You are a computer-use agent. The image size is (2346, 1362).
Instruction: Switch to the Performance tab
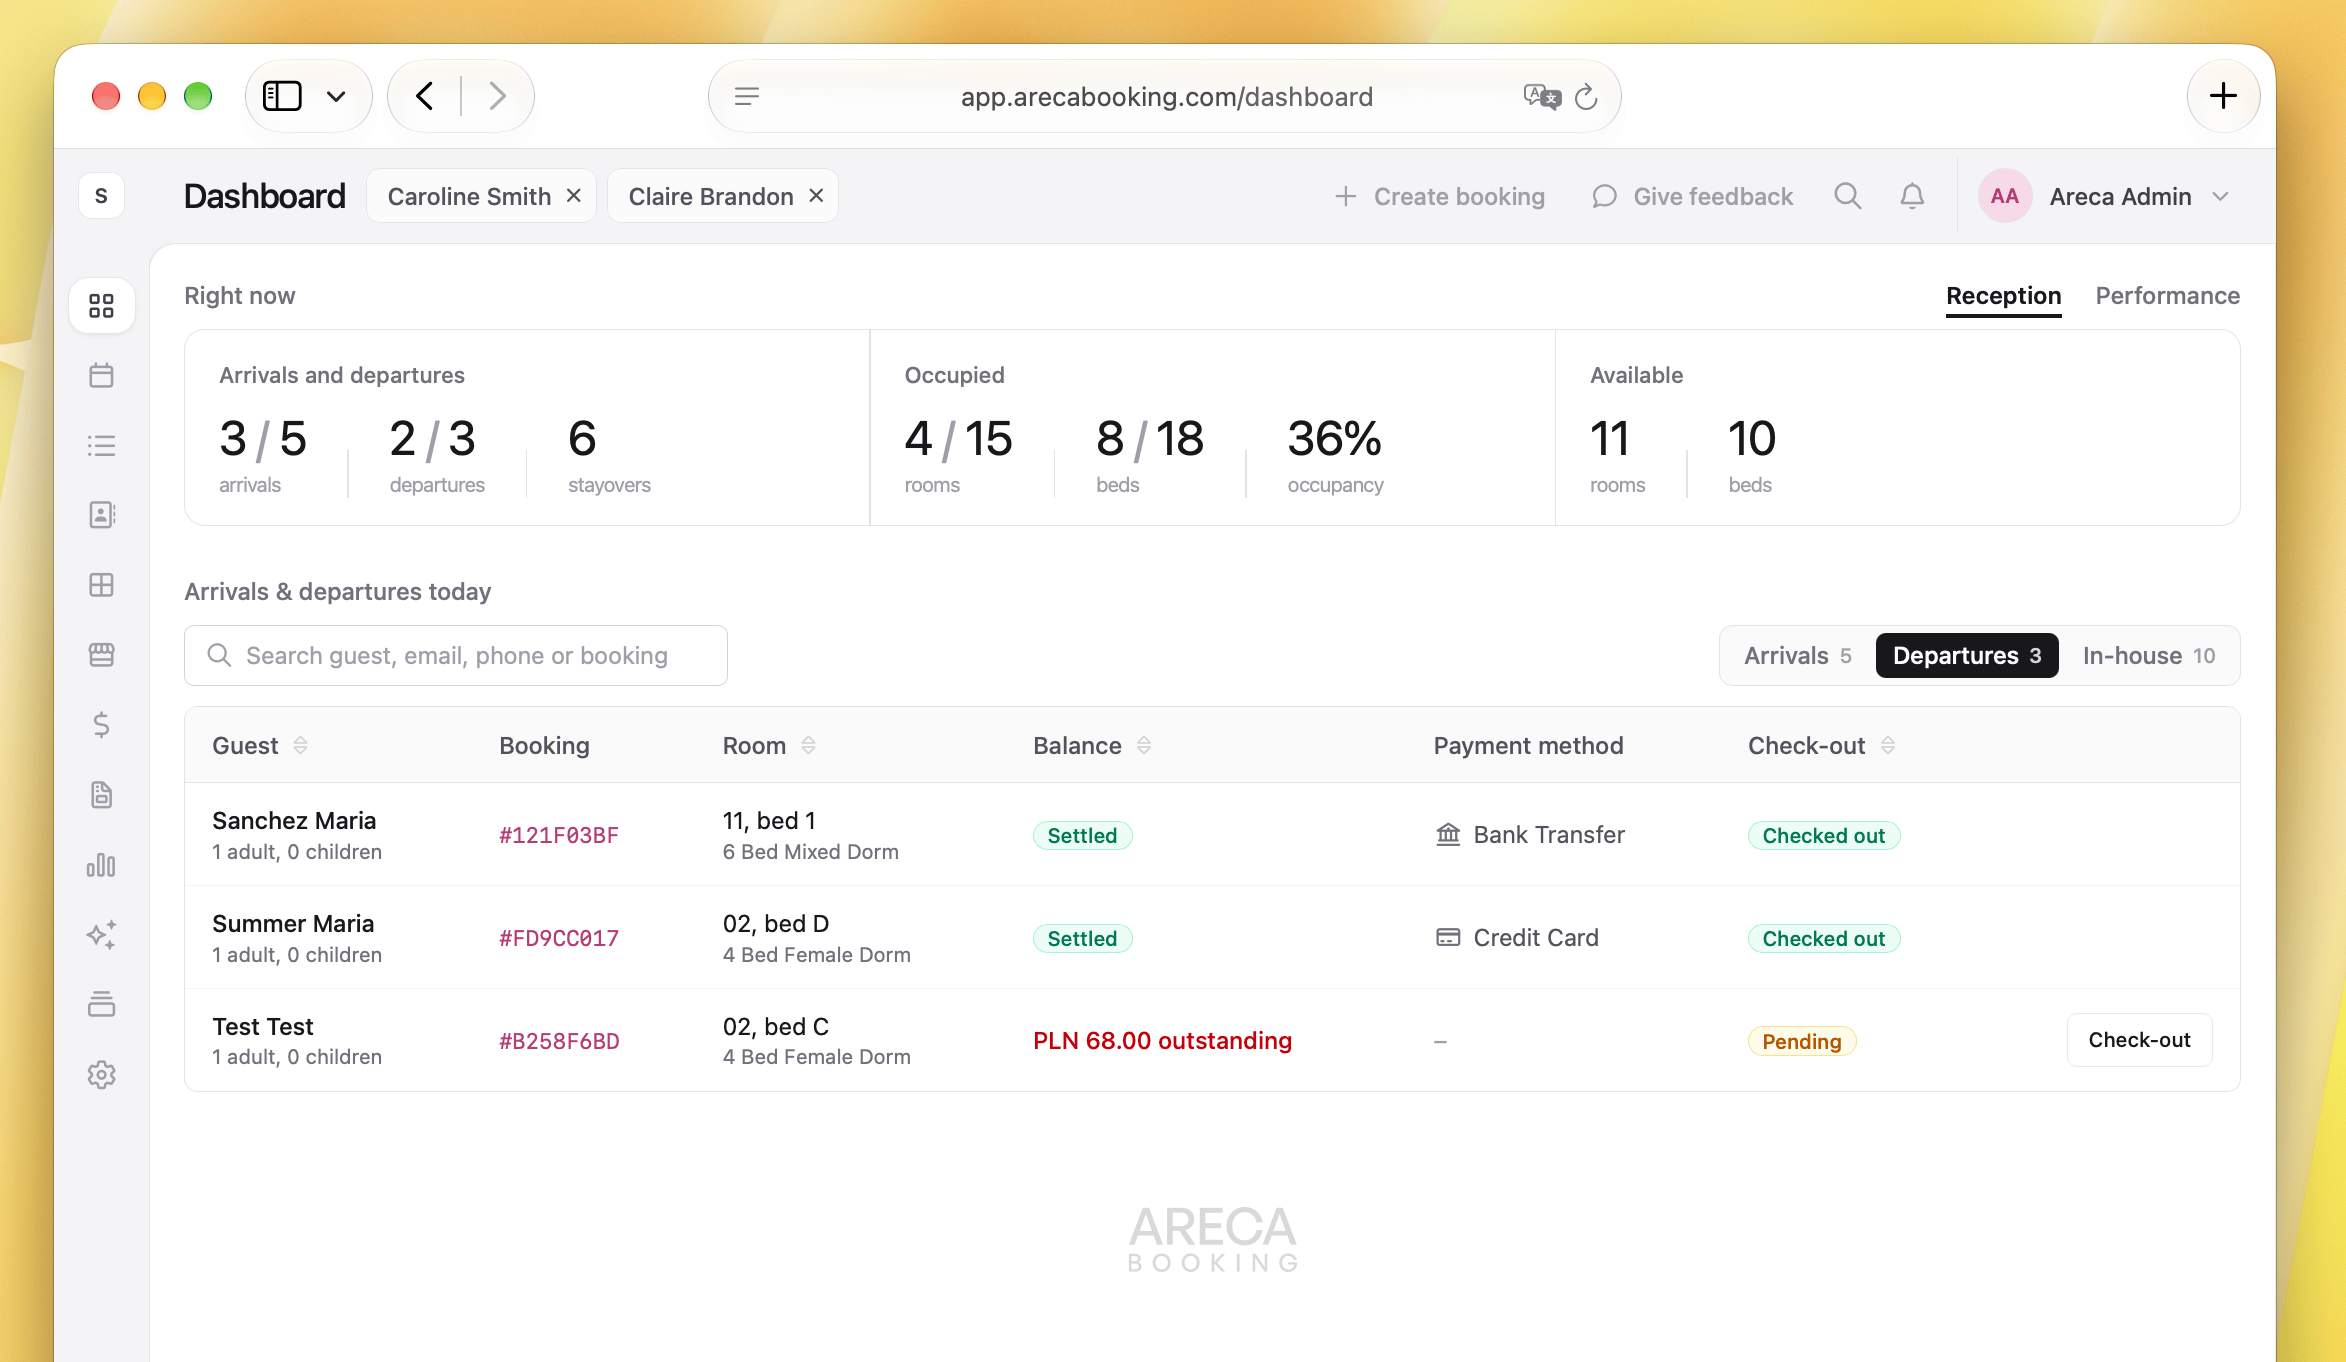pos(2167,296)
